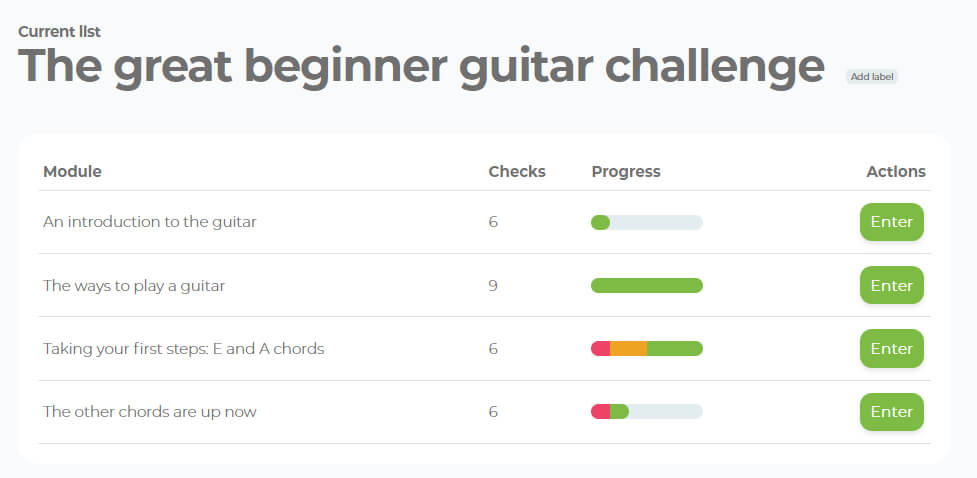Click the Actions column header
The height and width of the screenshot is (478, 977).
[895, 171]
